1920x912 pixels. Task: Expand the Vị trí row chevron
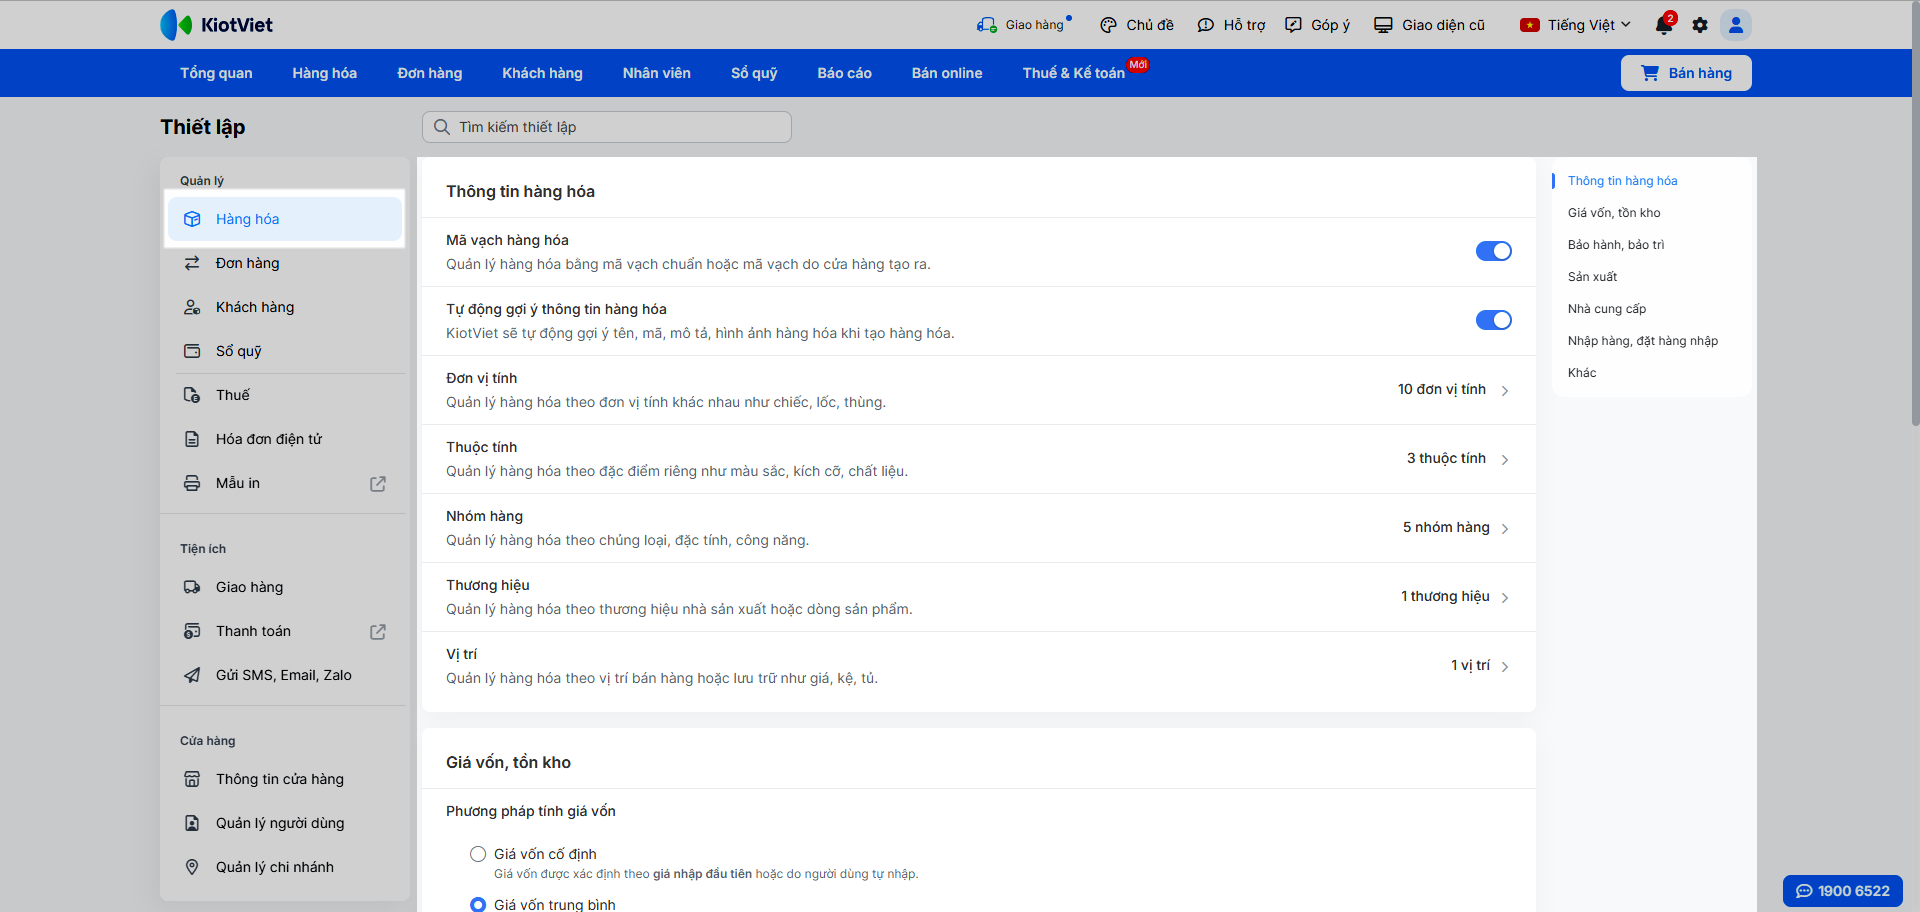click(x=1505, y=667)
